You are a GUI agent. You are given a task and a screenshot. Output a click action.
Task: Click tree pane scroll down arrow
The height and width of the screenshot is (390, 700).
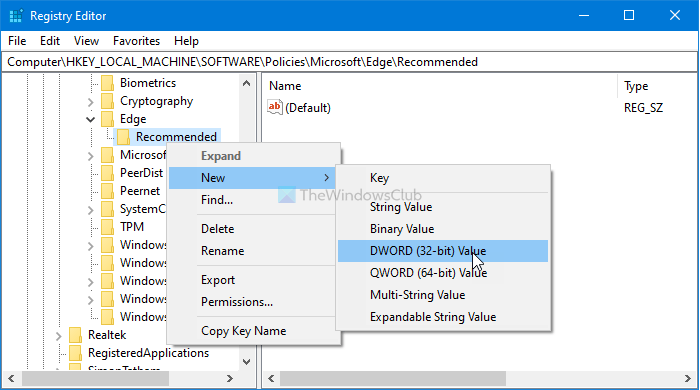tap(246, 361)
